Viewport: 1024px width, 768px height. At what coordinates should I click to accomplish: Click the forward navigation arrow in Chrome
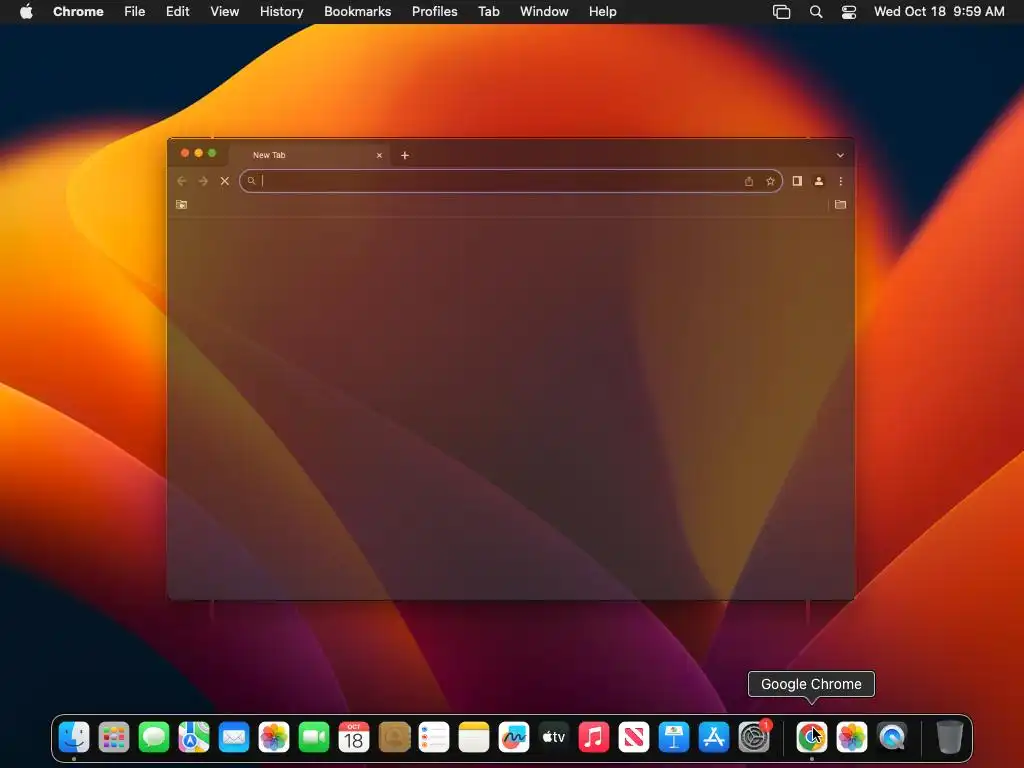coord(203,181)
